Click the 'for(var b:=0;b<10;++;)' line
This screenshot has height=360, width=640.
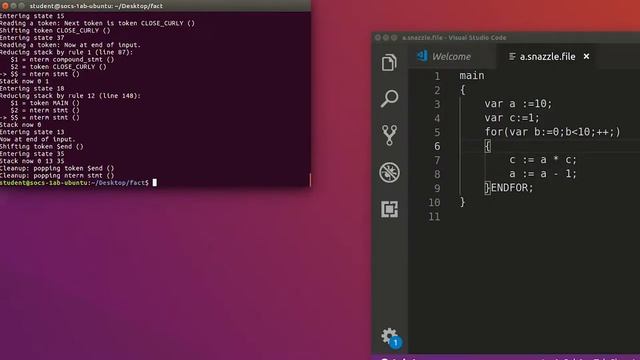click(x=552, y=132)
